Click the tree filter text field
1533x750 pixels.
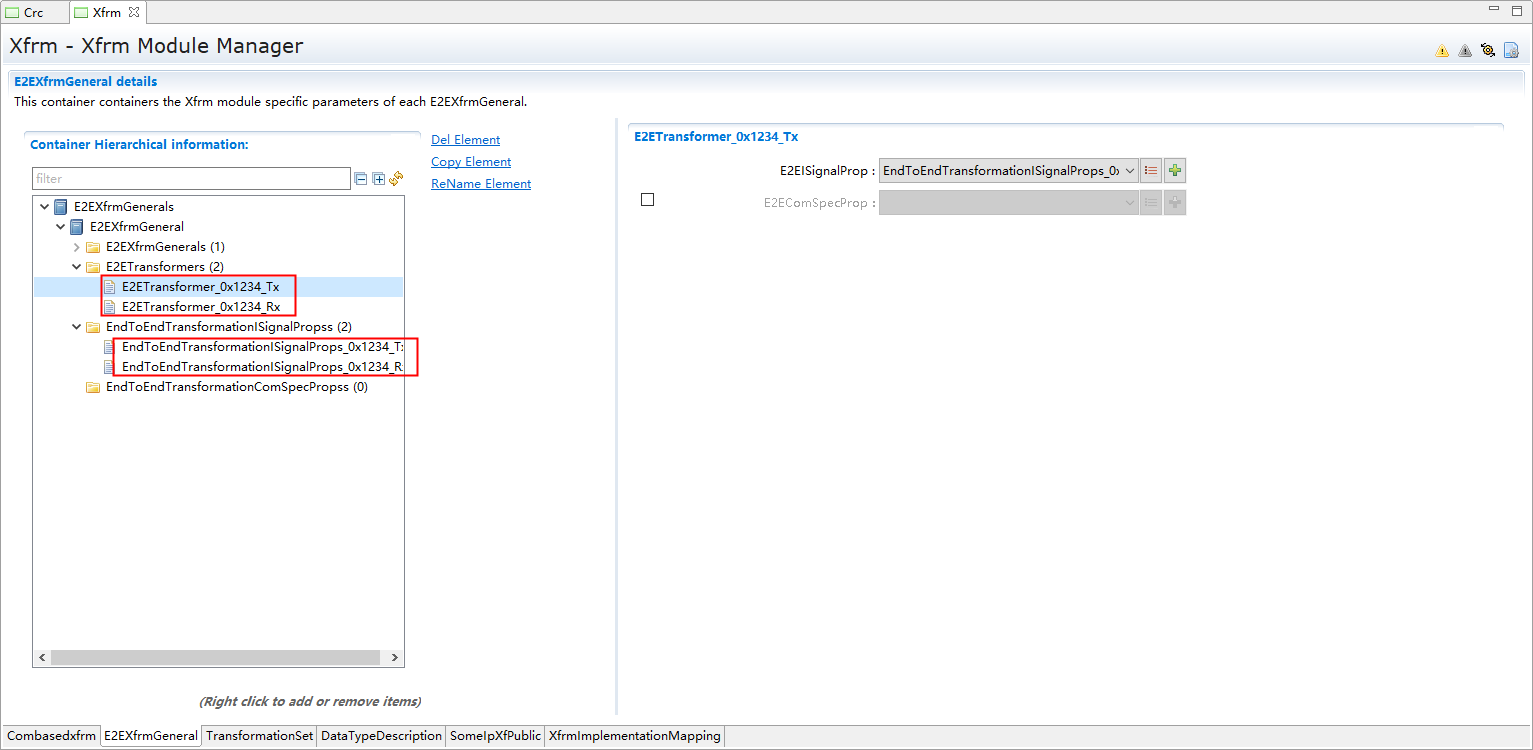pyautogui.click(x=190, y=179)
